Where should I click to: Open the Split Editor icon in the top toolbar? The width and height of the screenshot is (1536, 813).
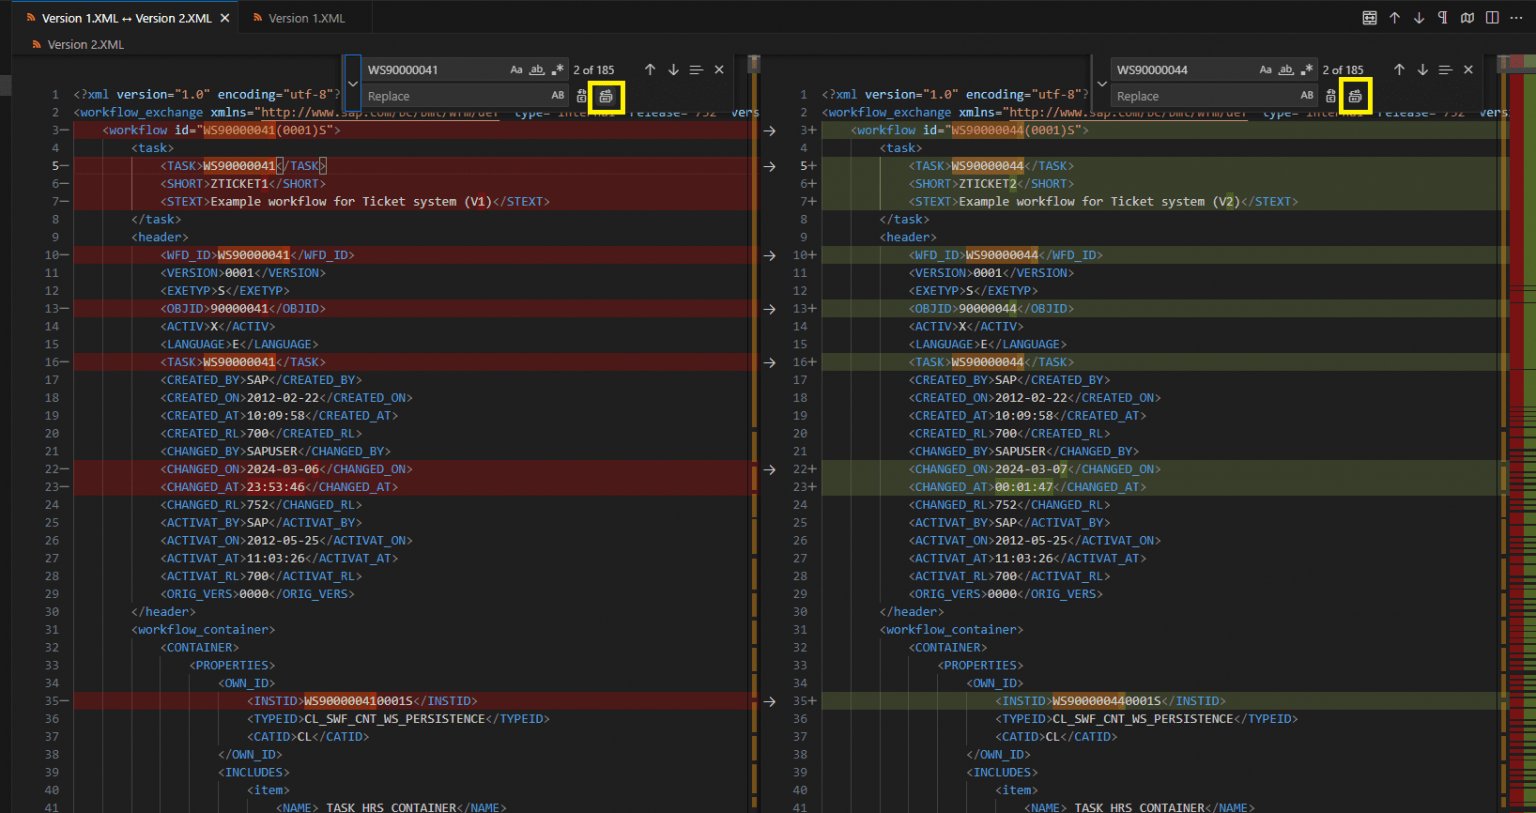(1491, 17)
